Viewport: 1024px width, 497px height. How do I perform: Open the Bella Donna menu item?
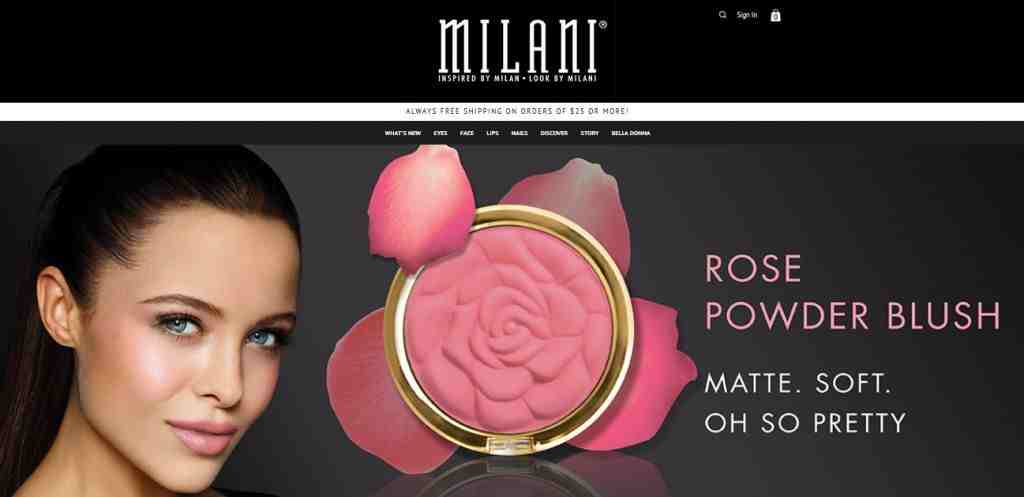point(631,133)
